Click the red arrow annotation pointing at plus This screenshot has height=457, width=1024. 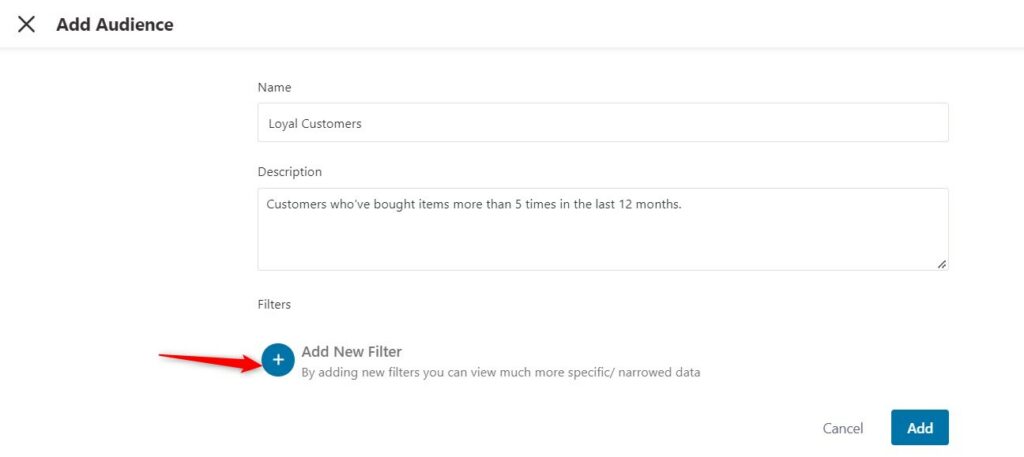click(210, 361)
